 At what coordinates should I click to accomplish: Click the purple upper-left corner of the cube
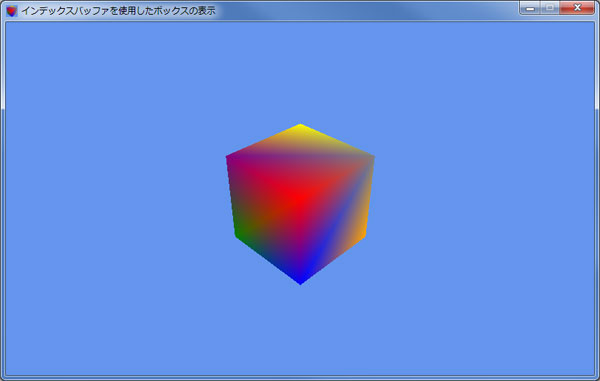[x=228, y=157]
